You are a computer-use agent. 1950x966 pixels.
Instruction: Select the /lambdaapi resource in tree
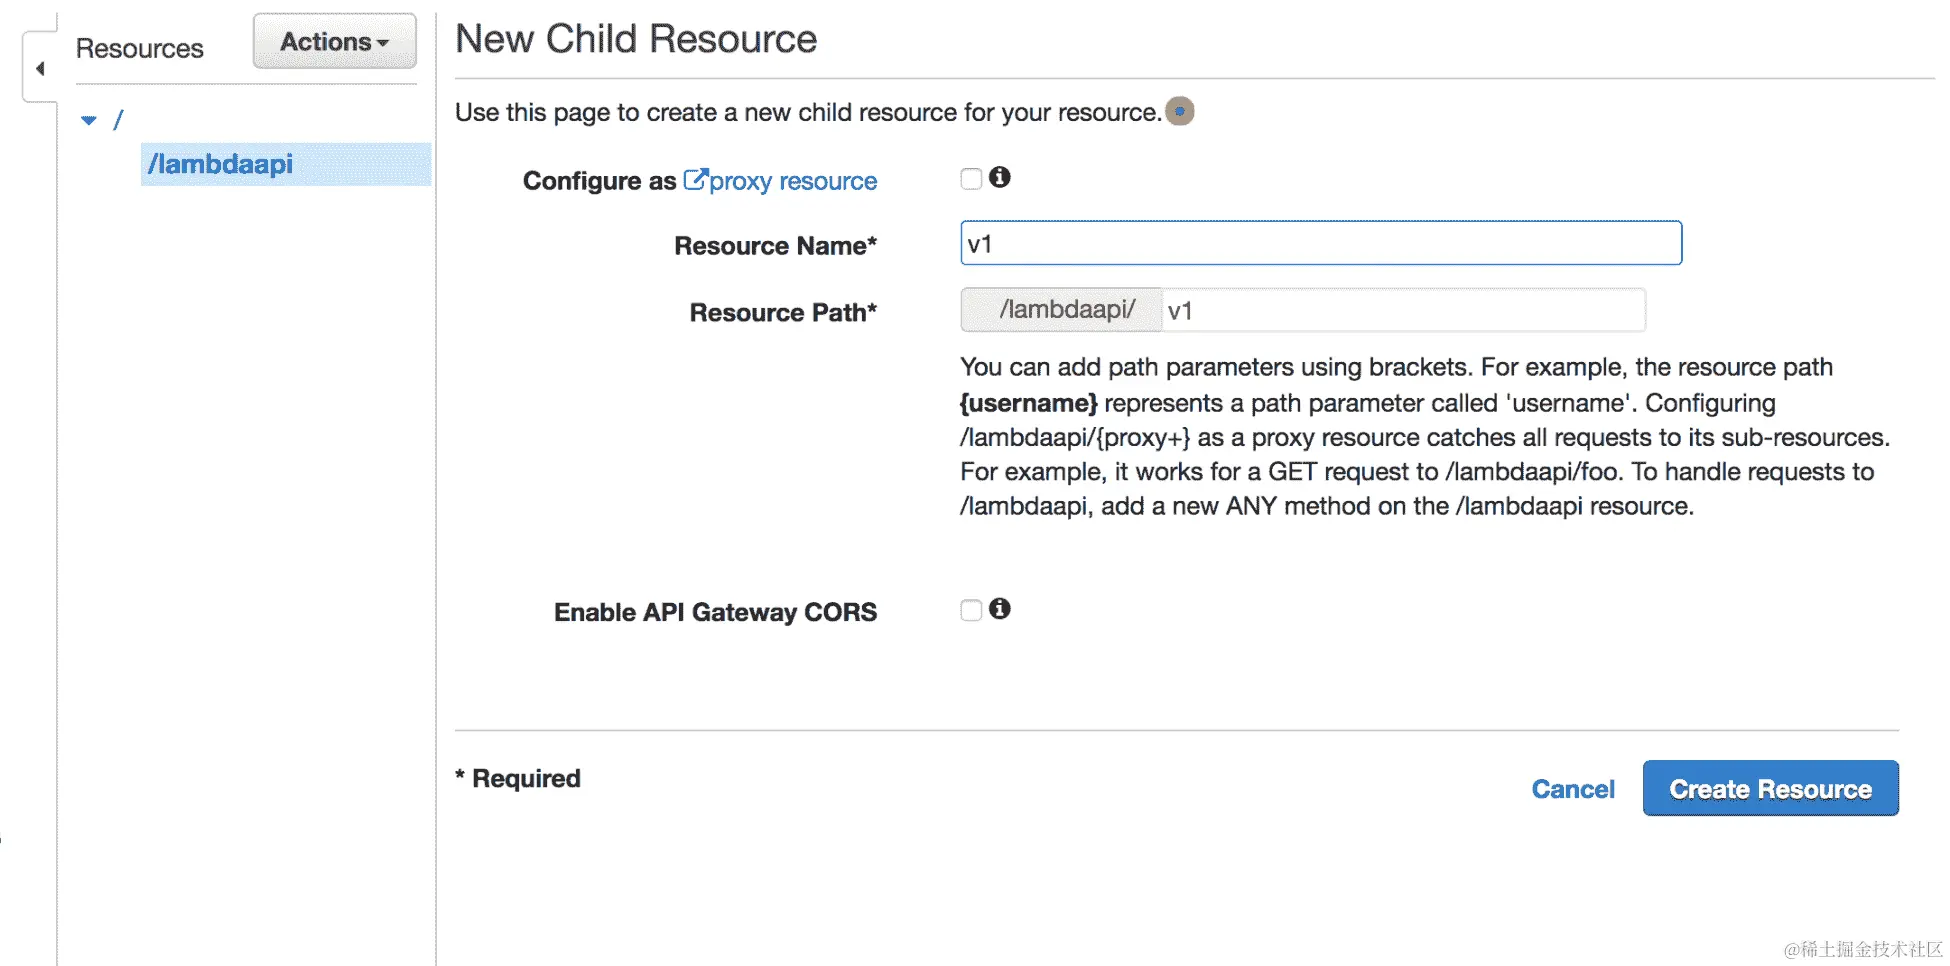click(x=221, y=164)
